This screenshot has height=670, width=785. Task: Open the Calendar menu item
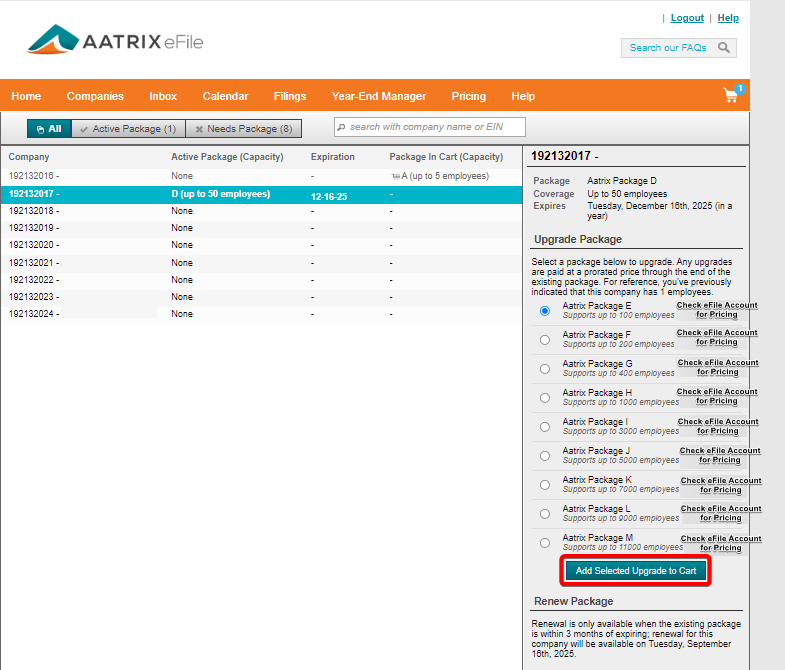(x=225, y=96)
